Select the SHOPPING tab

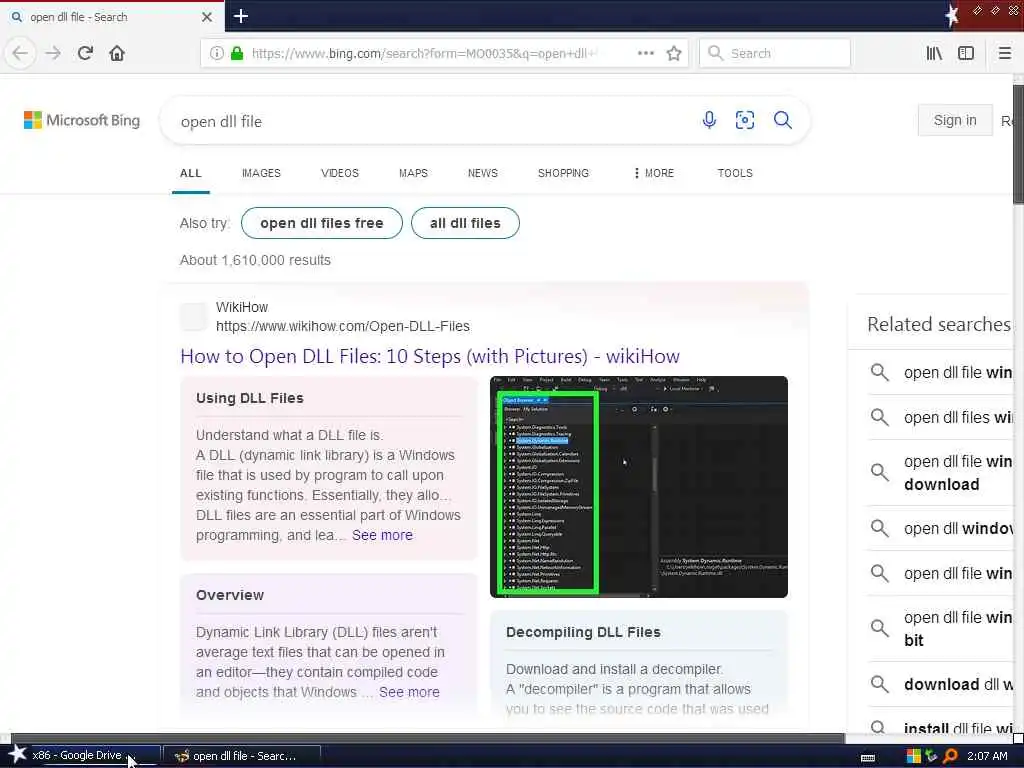pyautogui.click(x=563, y=173)
